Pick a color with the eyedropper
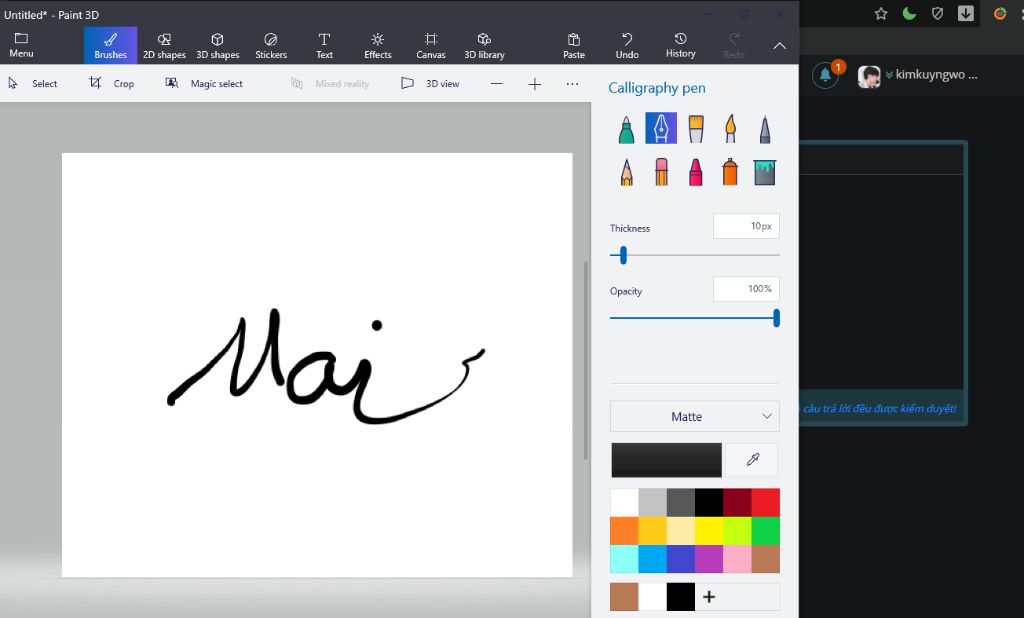The width and height of the screenshot is (1024, 618). coord(752,460)
